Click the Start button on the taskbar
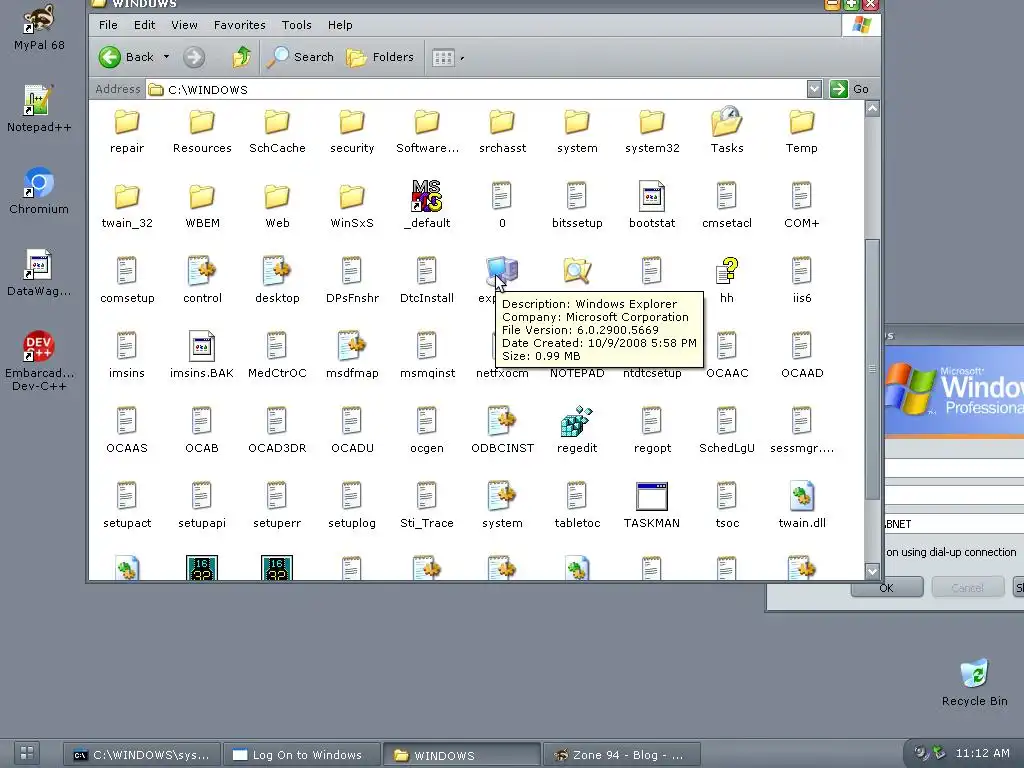Screen dimensions: 1024x768 click(x=27, y=752)
